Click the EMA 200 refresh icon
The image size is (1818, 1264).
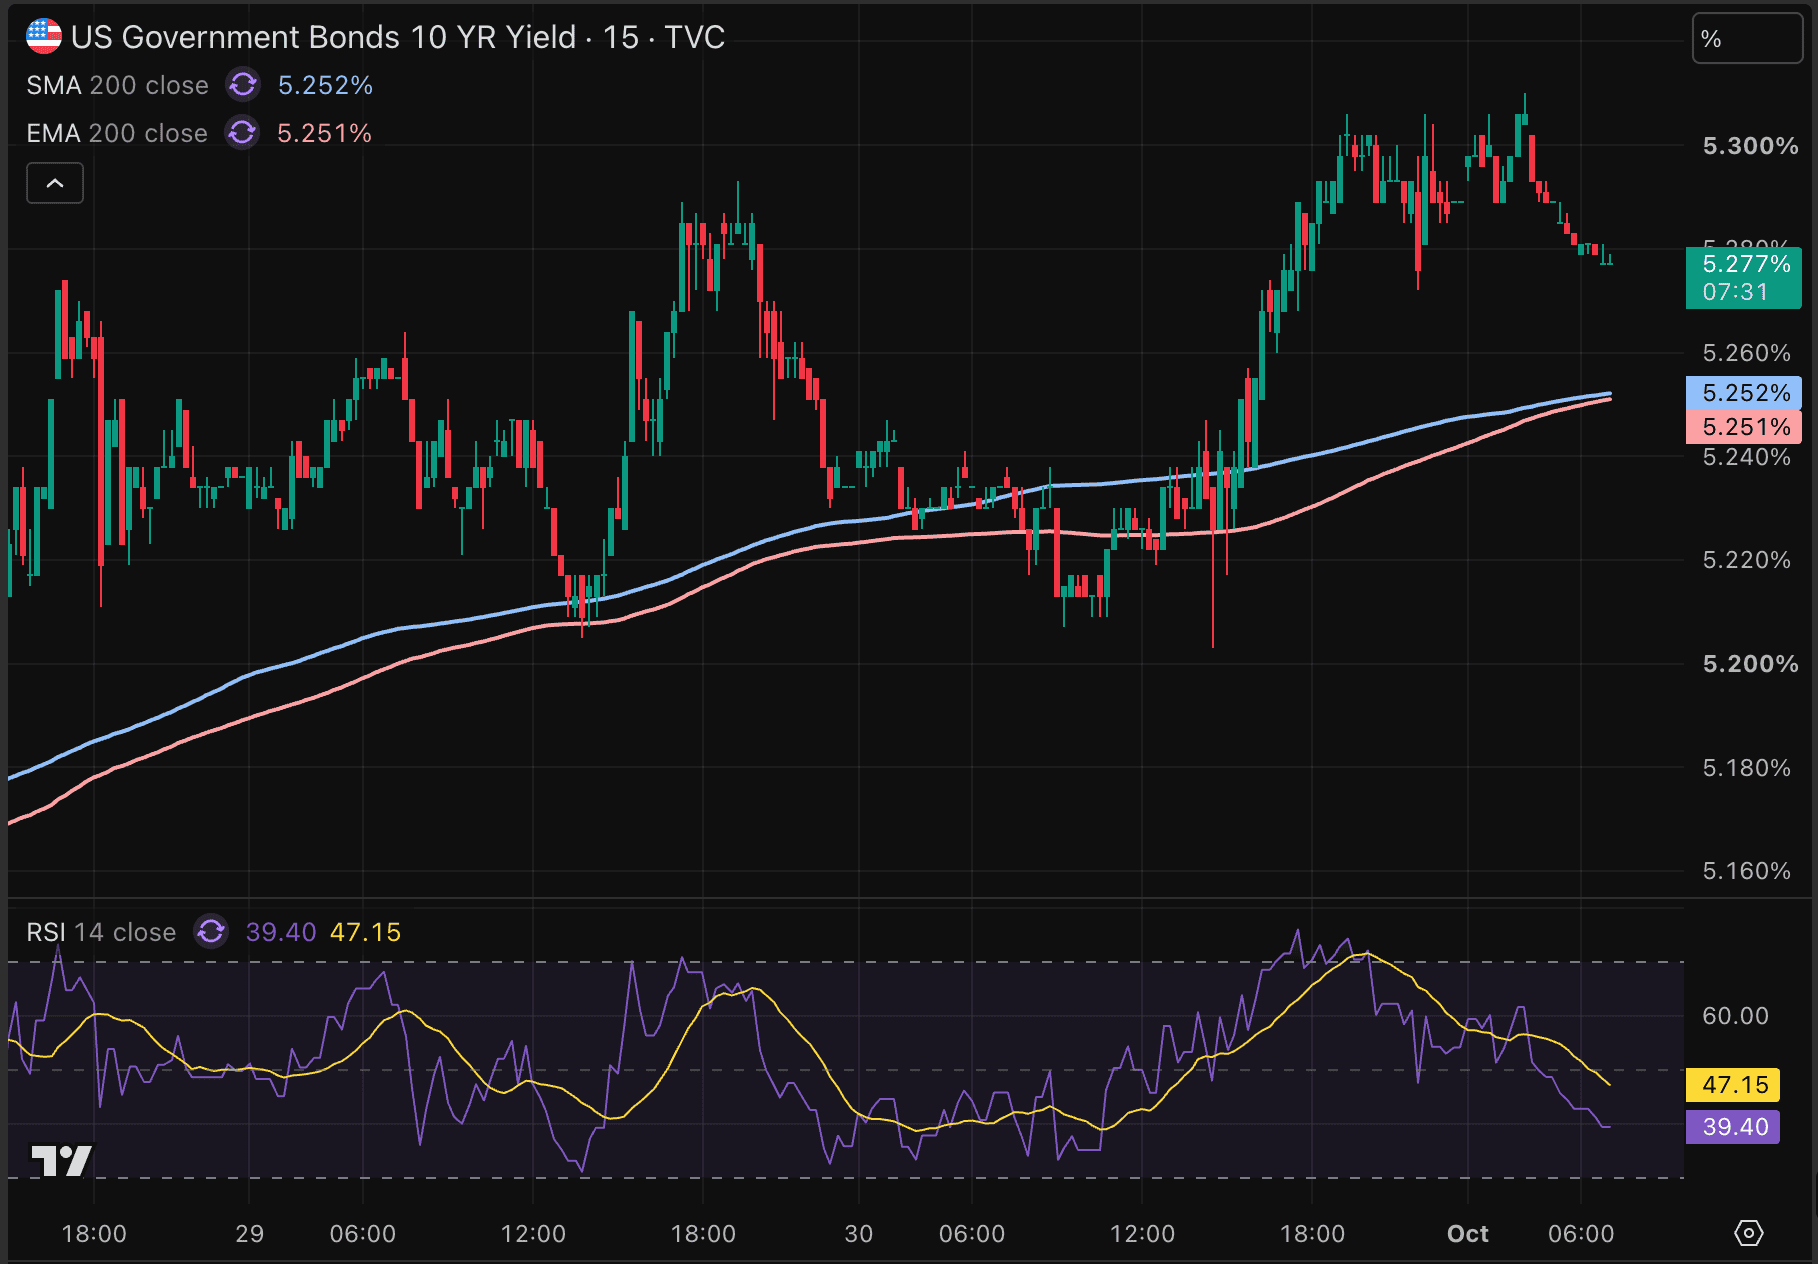pos(242,132)
